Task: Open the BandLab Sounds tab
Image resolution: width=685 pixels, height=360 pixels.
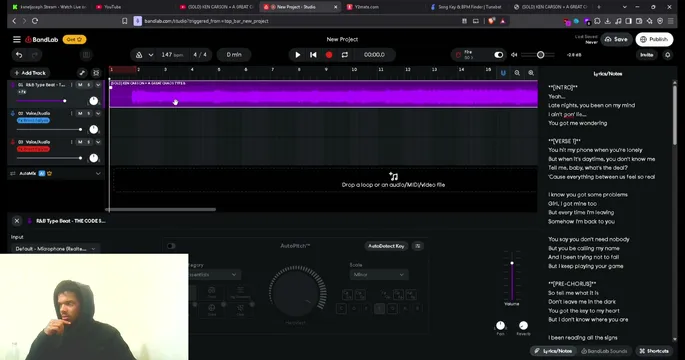Action: (x=604, y=351)
